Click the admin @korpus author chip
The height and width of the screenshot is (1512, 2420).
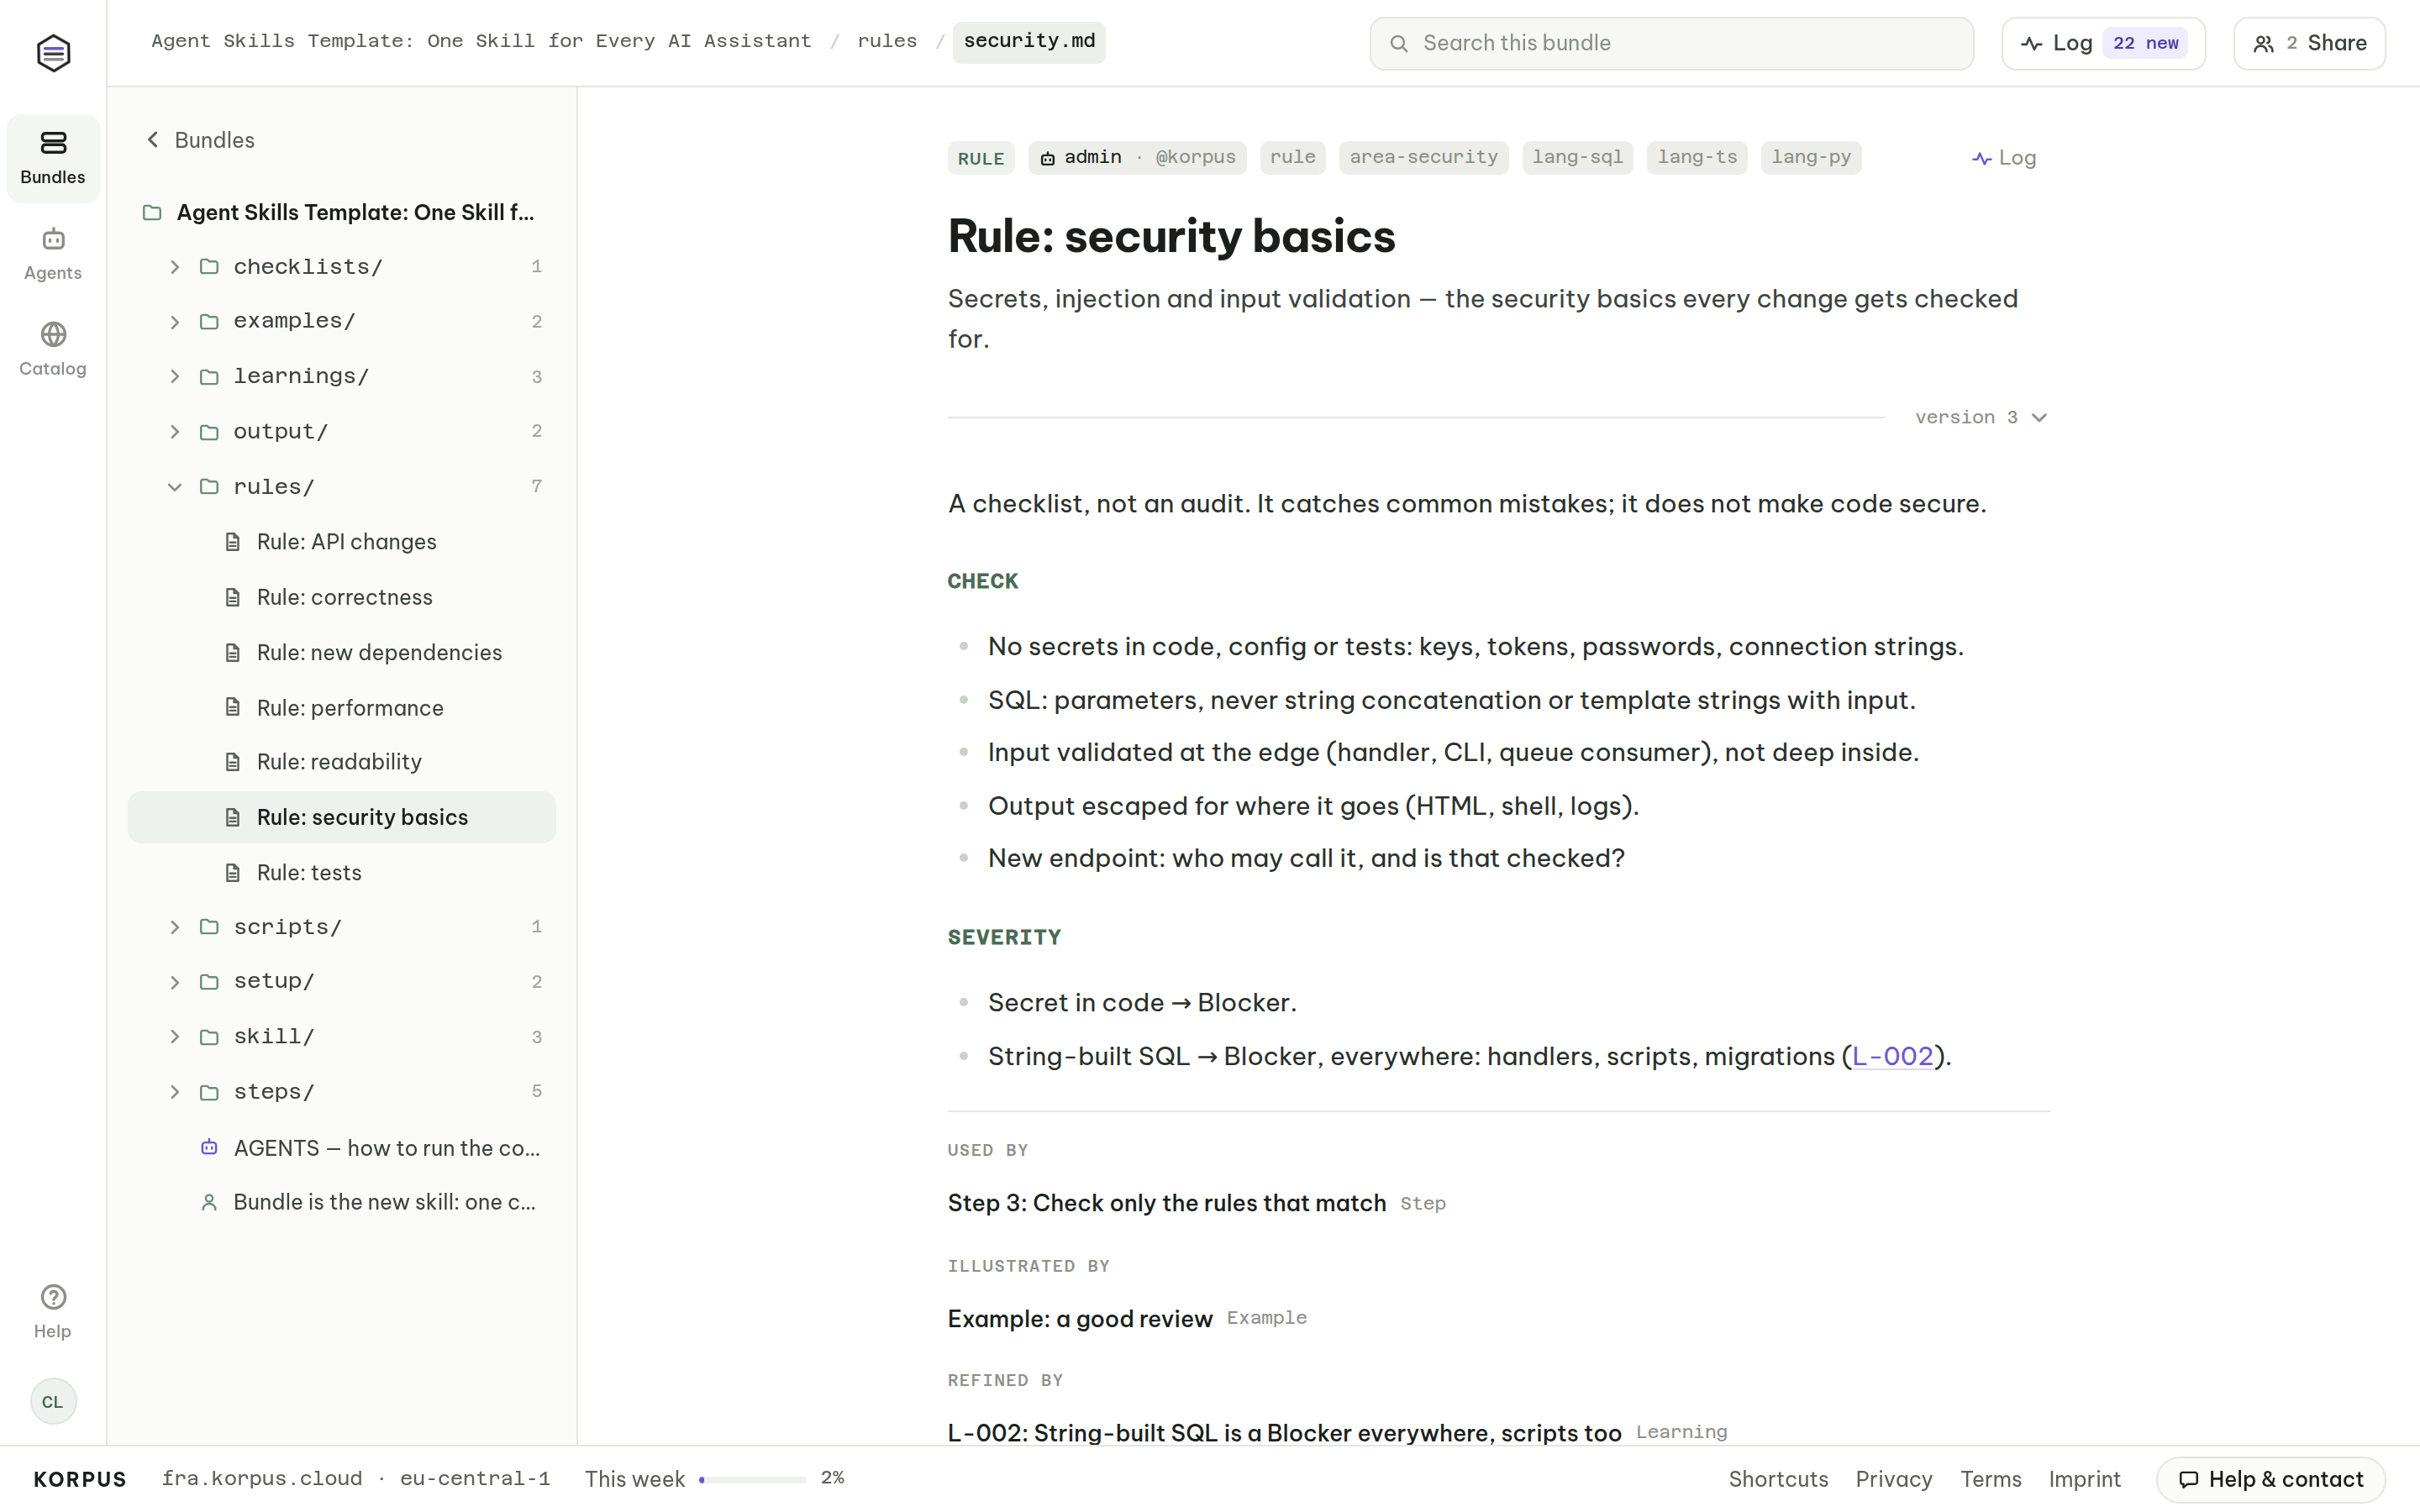click(1137, 157)
